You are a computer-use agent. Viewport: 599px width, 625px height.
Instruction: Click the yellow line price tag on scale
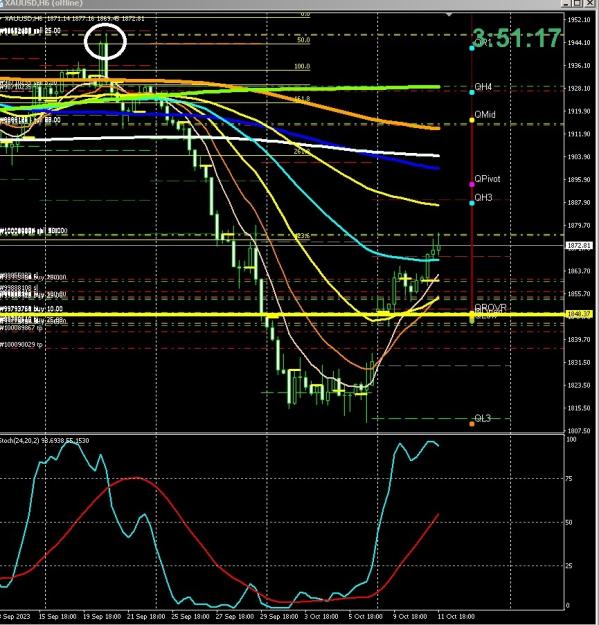coord(579,314)
